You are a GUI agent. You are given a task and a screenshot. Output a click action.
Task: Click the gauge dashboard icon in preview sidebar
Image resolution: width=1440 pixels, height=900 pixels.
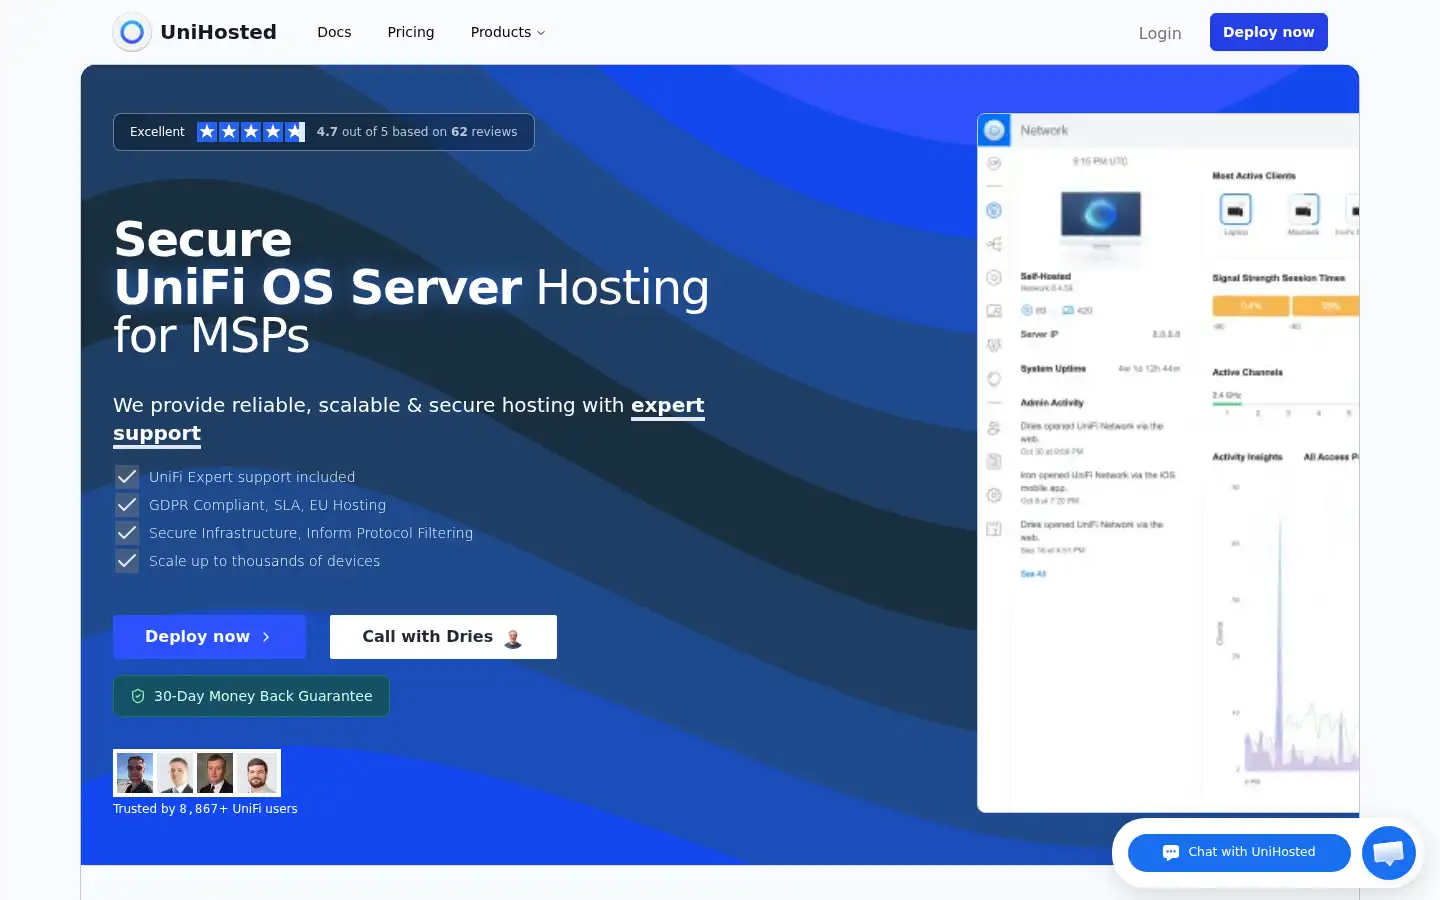pos(994,163)
